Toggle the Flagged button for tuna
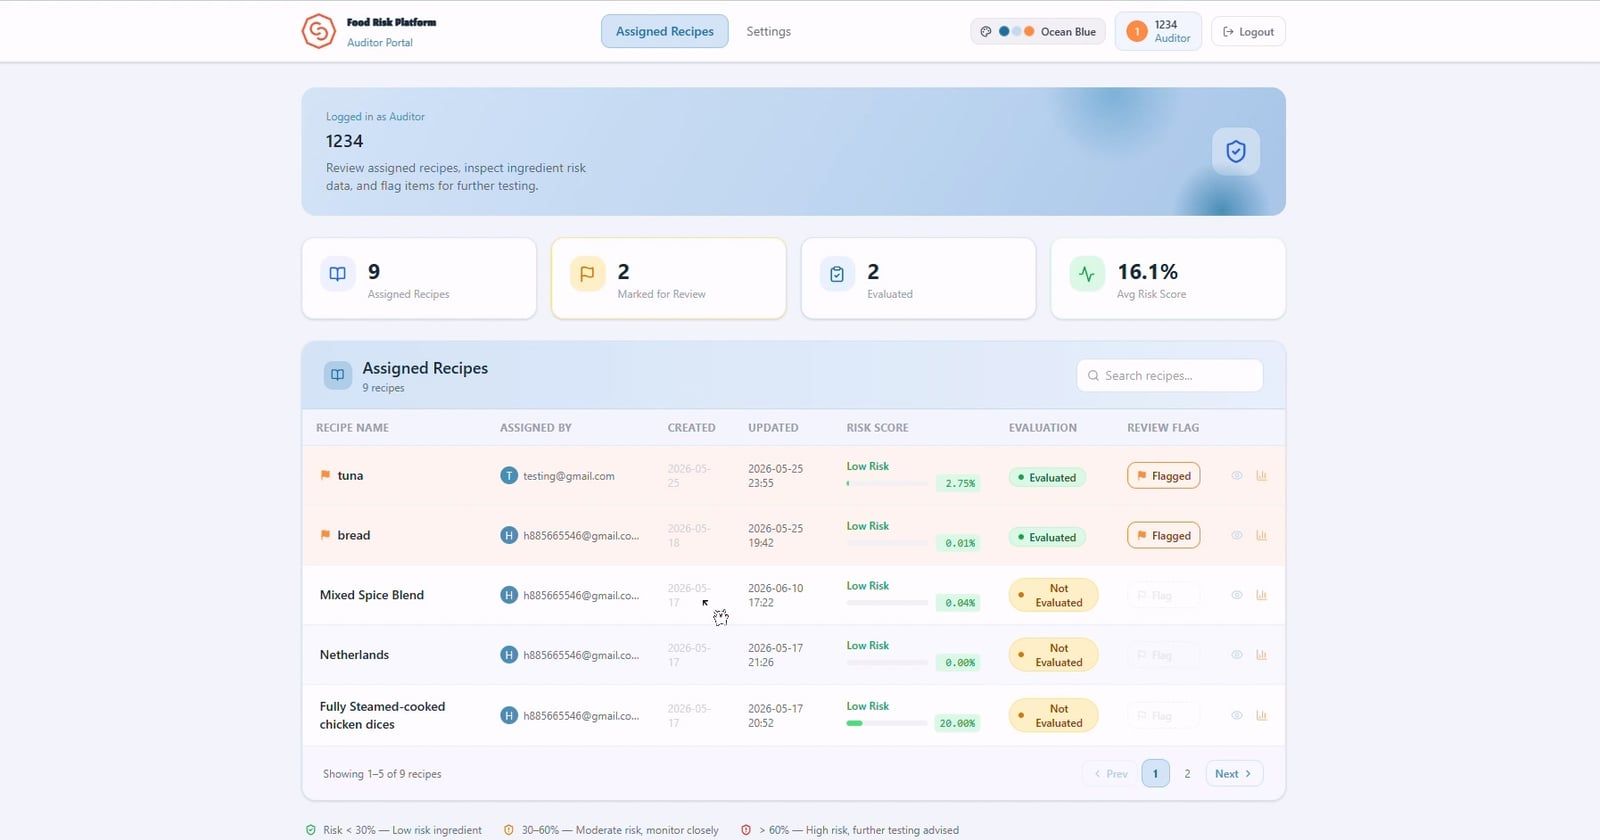The width and height of the screenshot is (1600, 840). [x=1163, y=476]
